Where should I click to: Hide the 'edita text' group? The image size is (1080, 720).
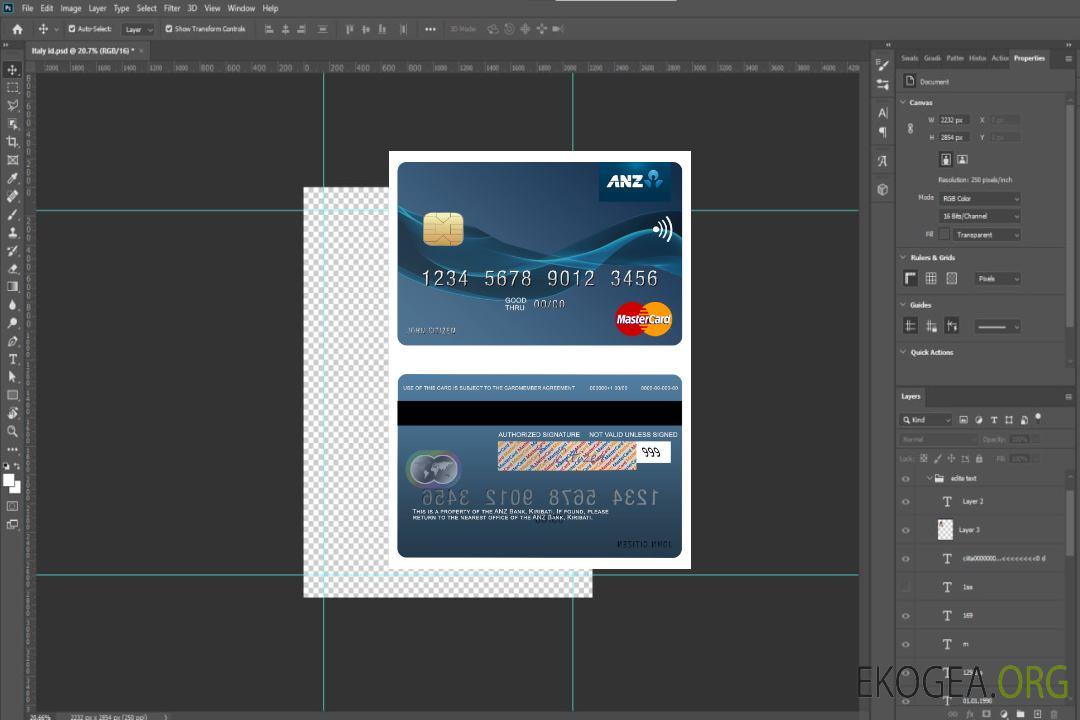(x=906, y=479)
